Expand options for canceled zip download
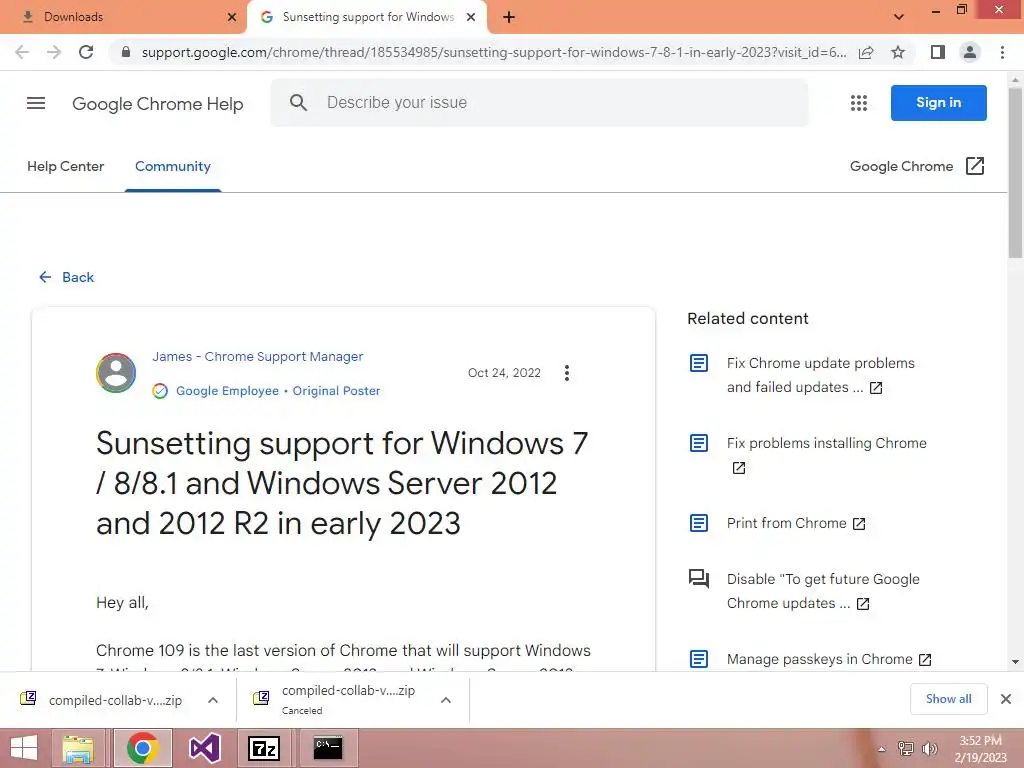 point(446,700)
